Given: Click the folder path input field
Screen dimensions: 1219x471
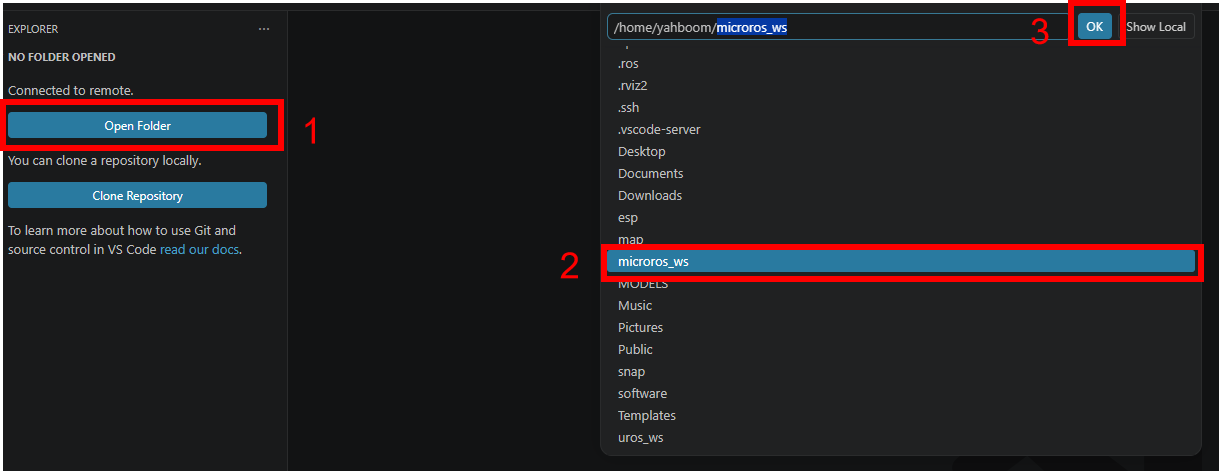Looking at the screenshot, I should point(840,27).
